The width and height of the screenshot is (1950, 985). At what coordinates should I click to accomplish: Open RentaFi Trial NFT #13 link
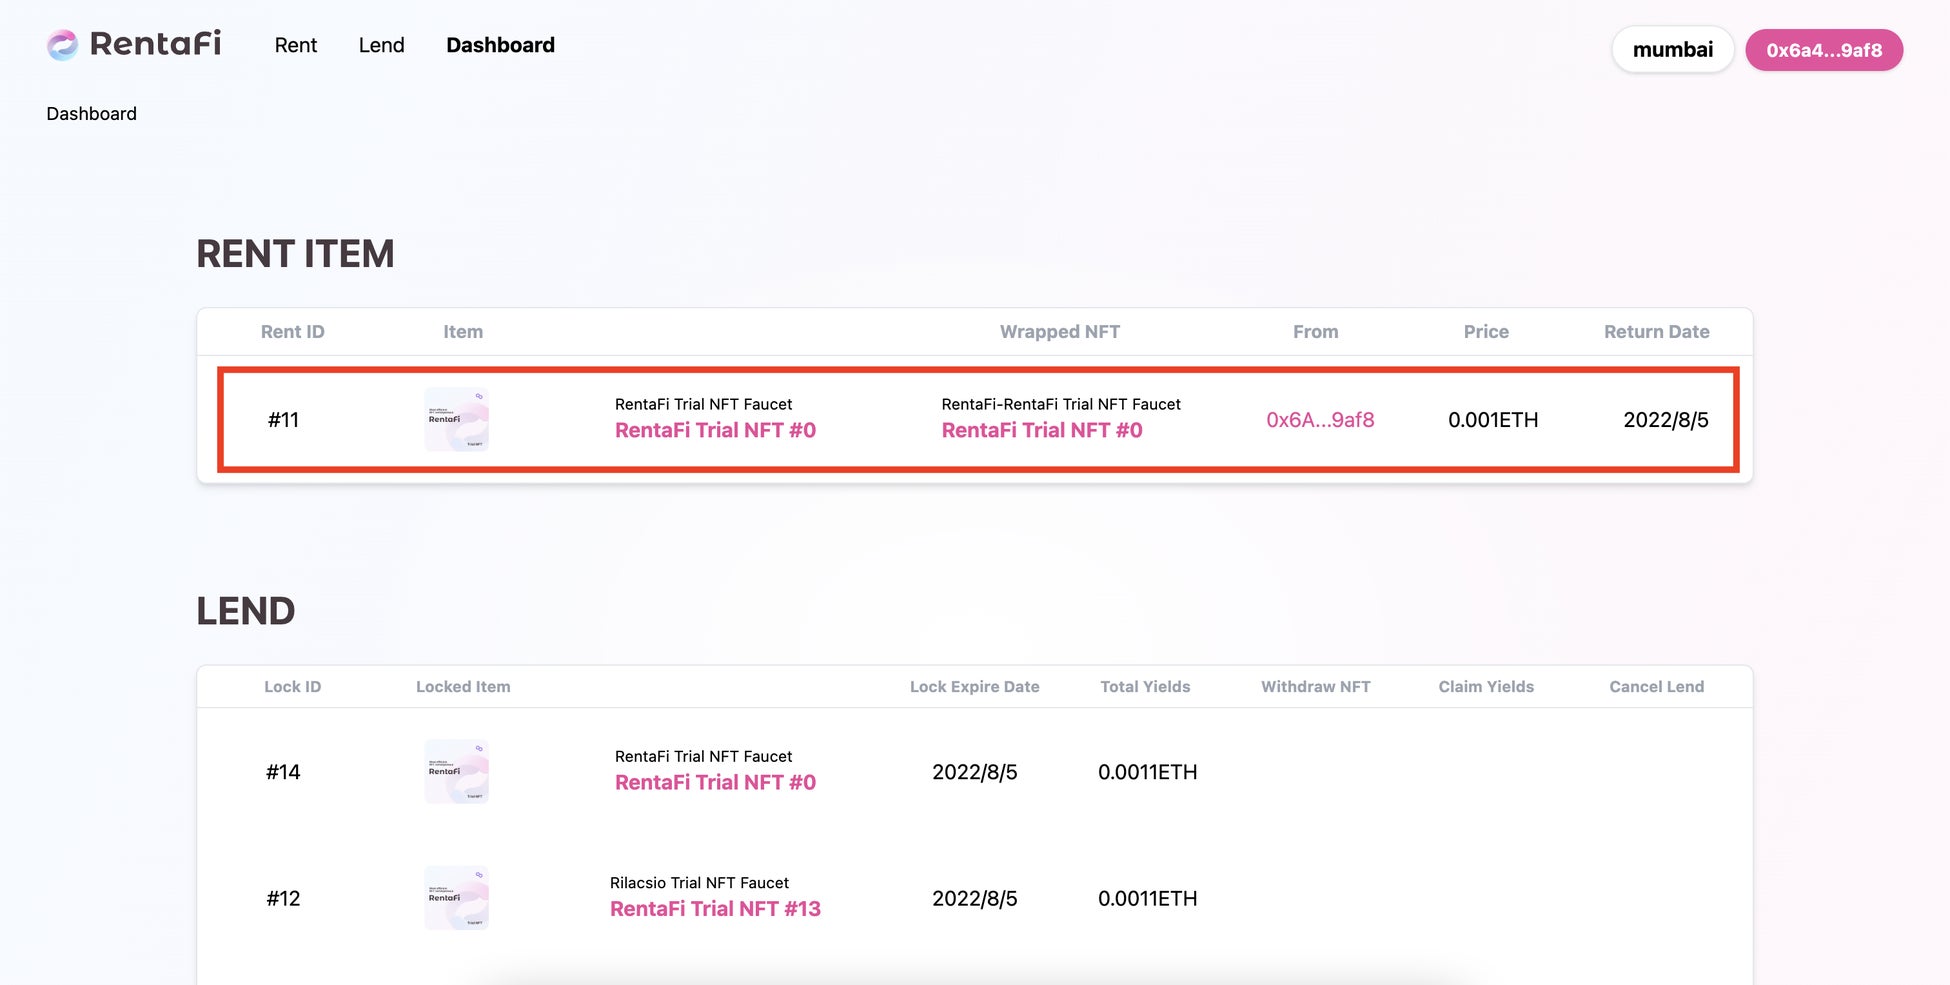(715, 909)
